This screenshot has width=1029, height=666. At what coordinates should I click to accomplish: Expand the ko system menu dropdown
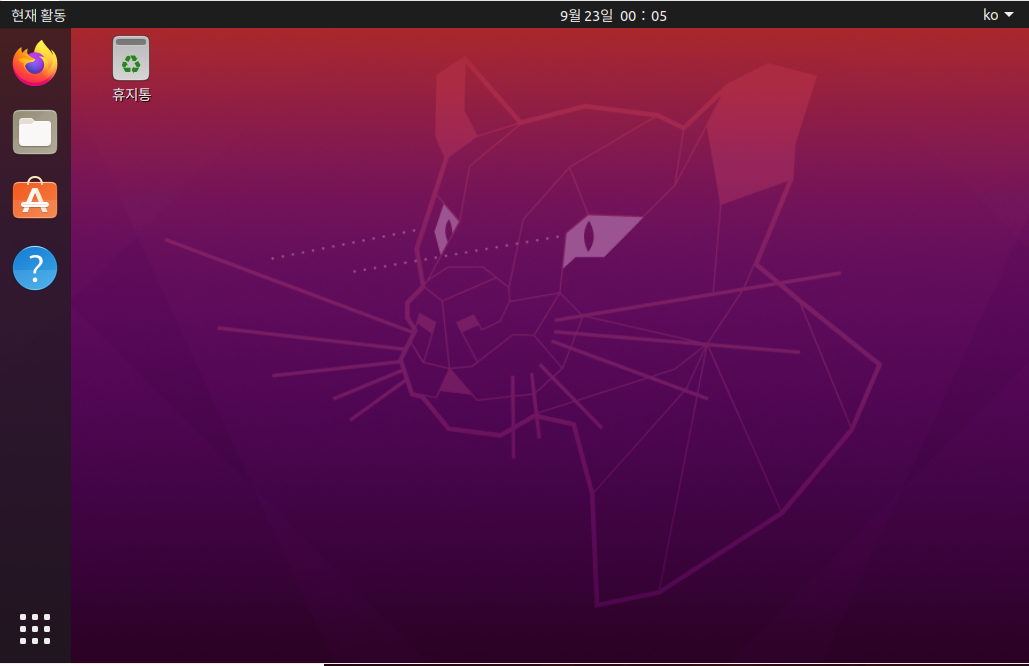click(x=998, y=15)
